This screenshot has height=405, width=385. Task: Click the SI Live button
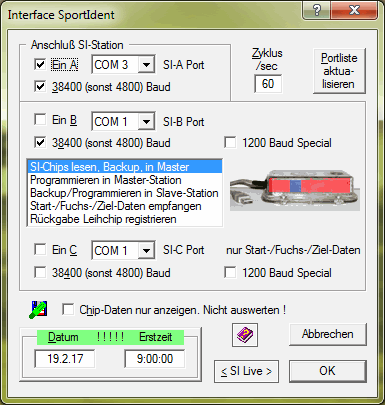(x=246, y=371)
